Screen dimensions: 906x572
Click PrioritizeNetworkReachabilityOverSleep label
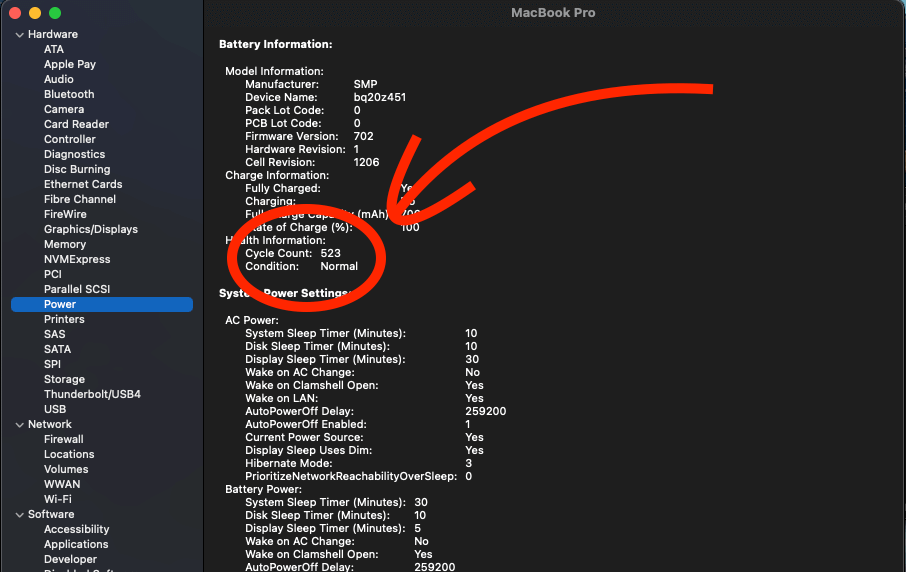351,477
